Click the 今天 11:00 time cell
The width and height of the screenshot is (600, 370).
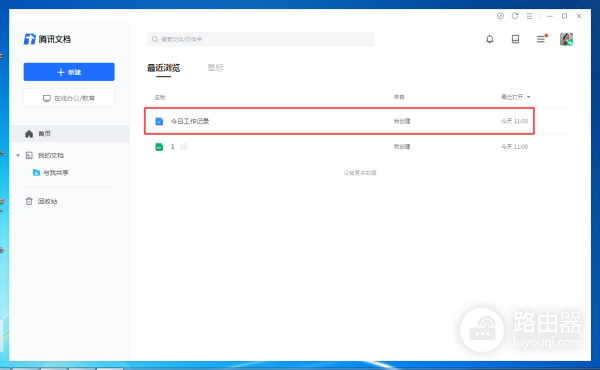(x=515, y=147)
